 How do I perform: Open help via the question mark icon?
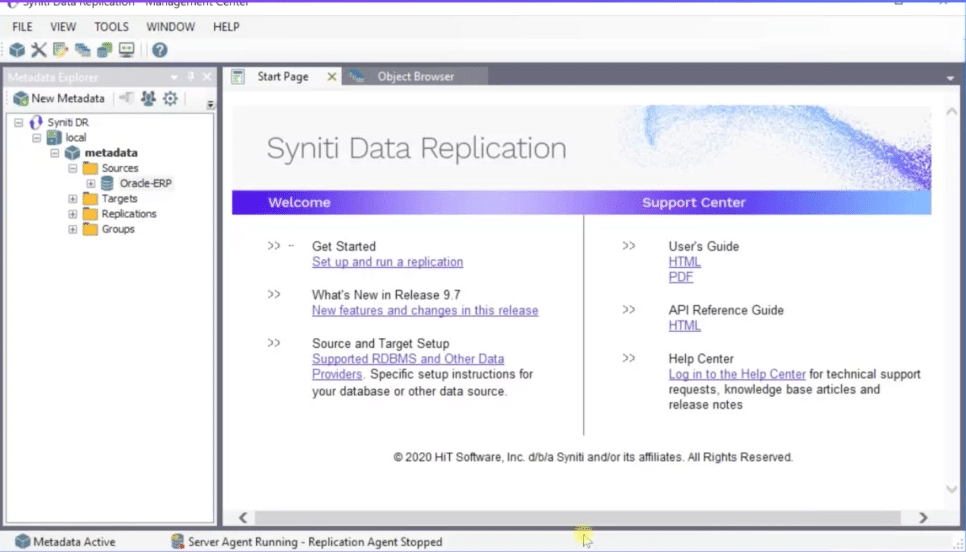click(x=160, y=50)
